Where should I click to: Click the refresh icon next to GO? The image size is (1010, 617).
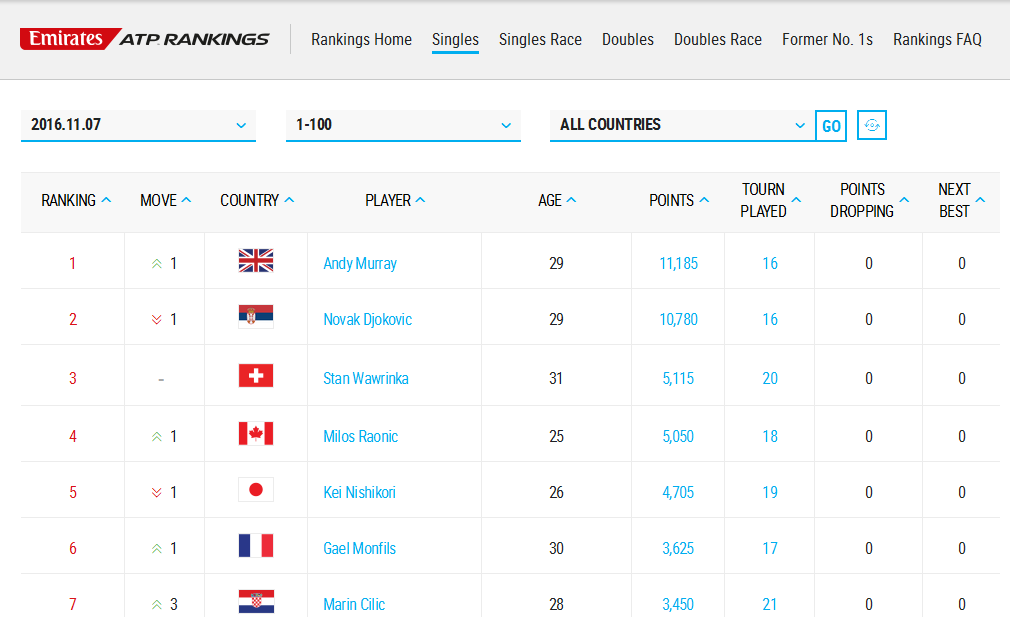coord(872,125)
